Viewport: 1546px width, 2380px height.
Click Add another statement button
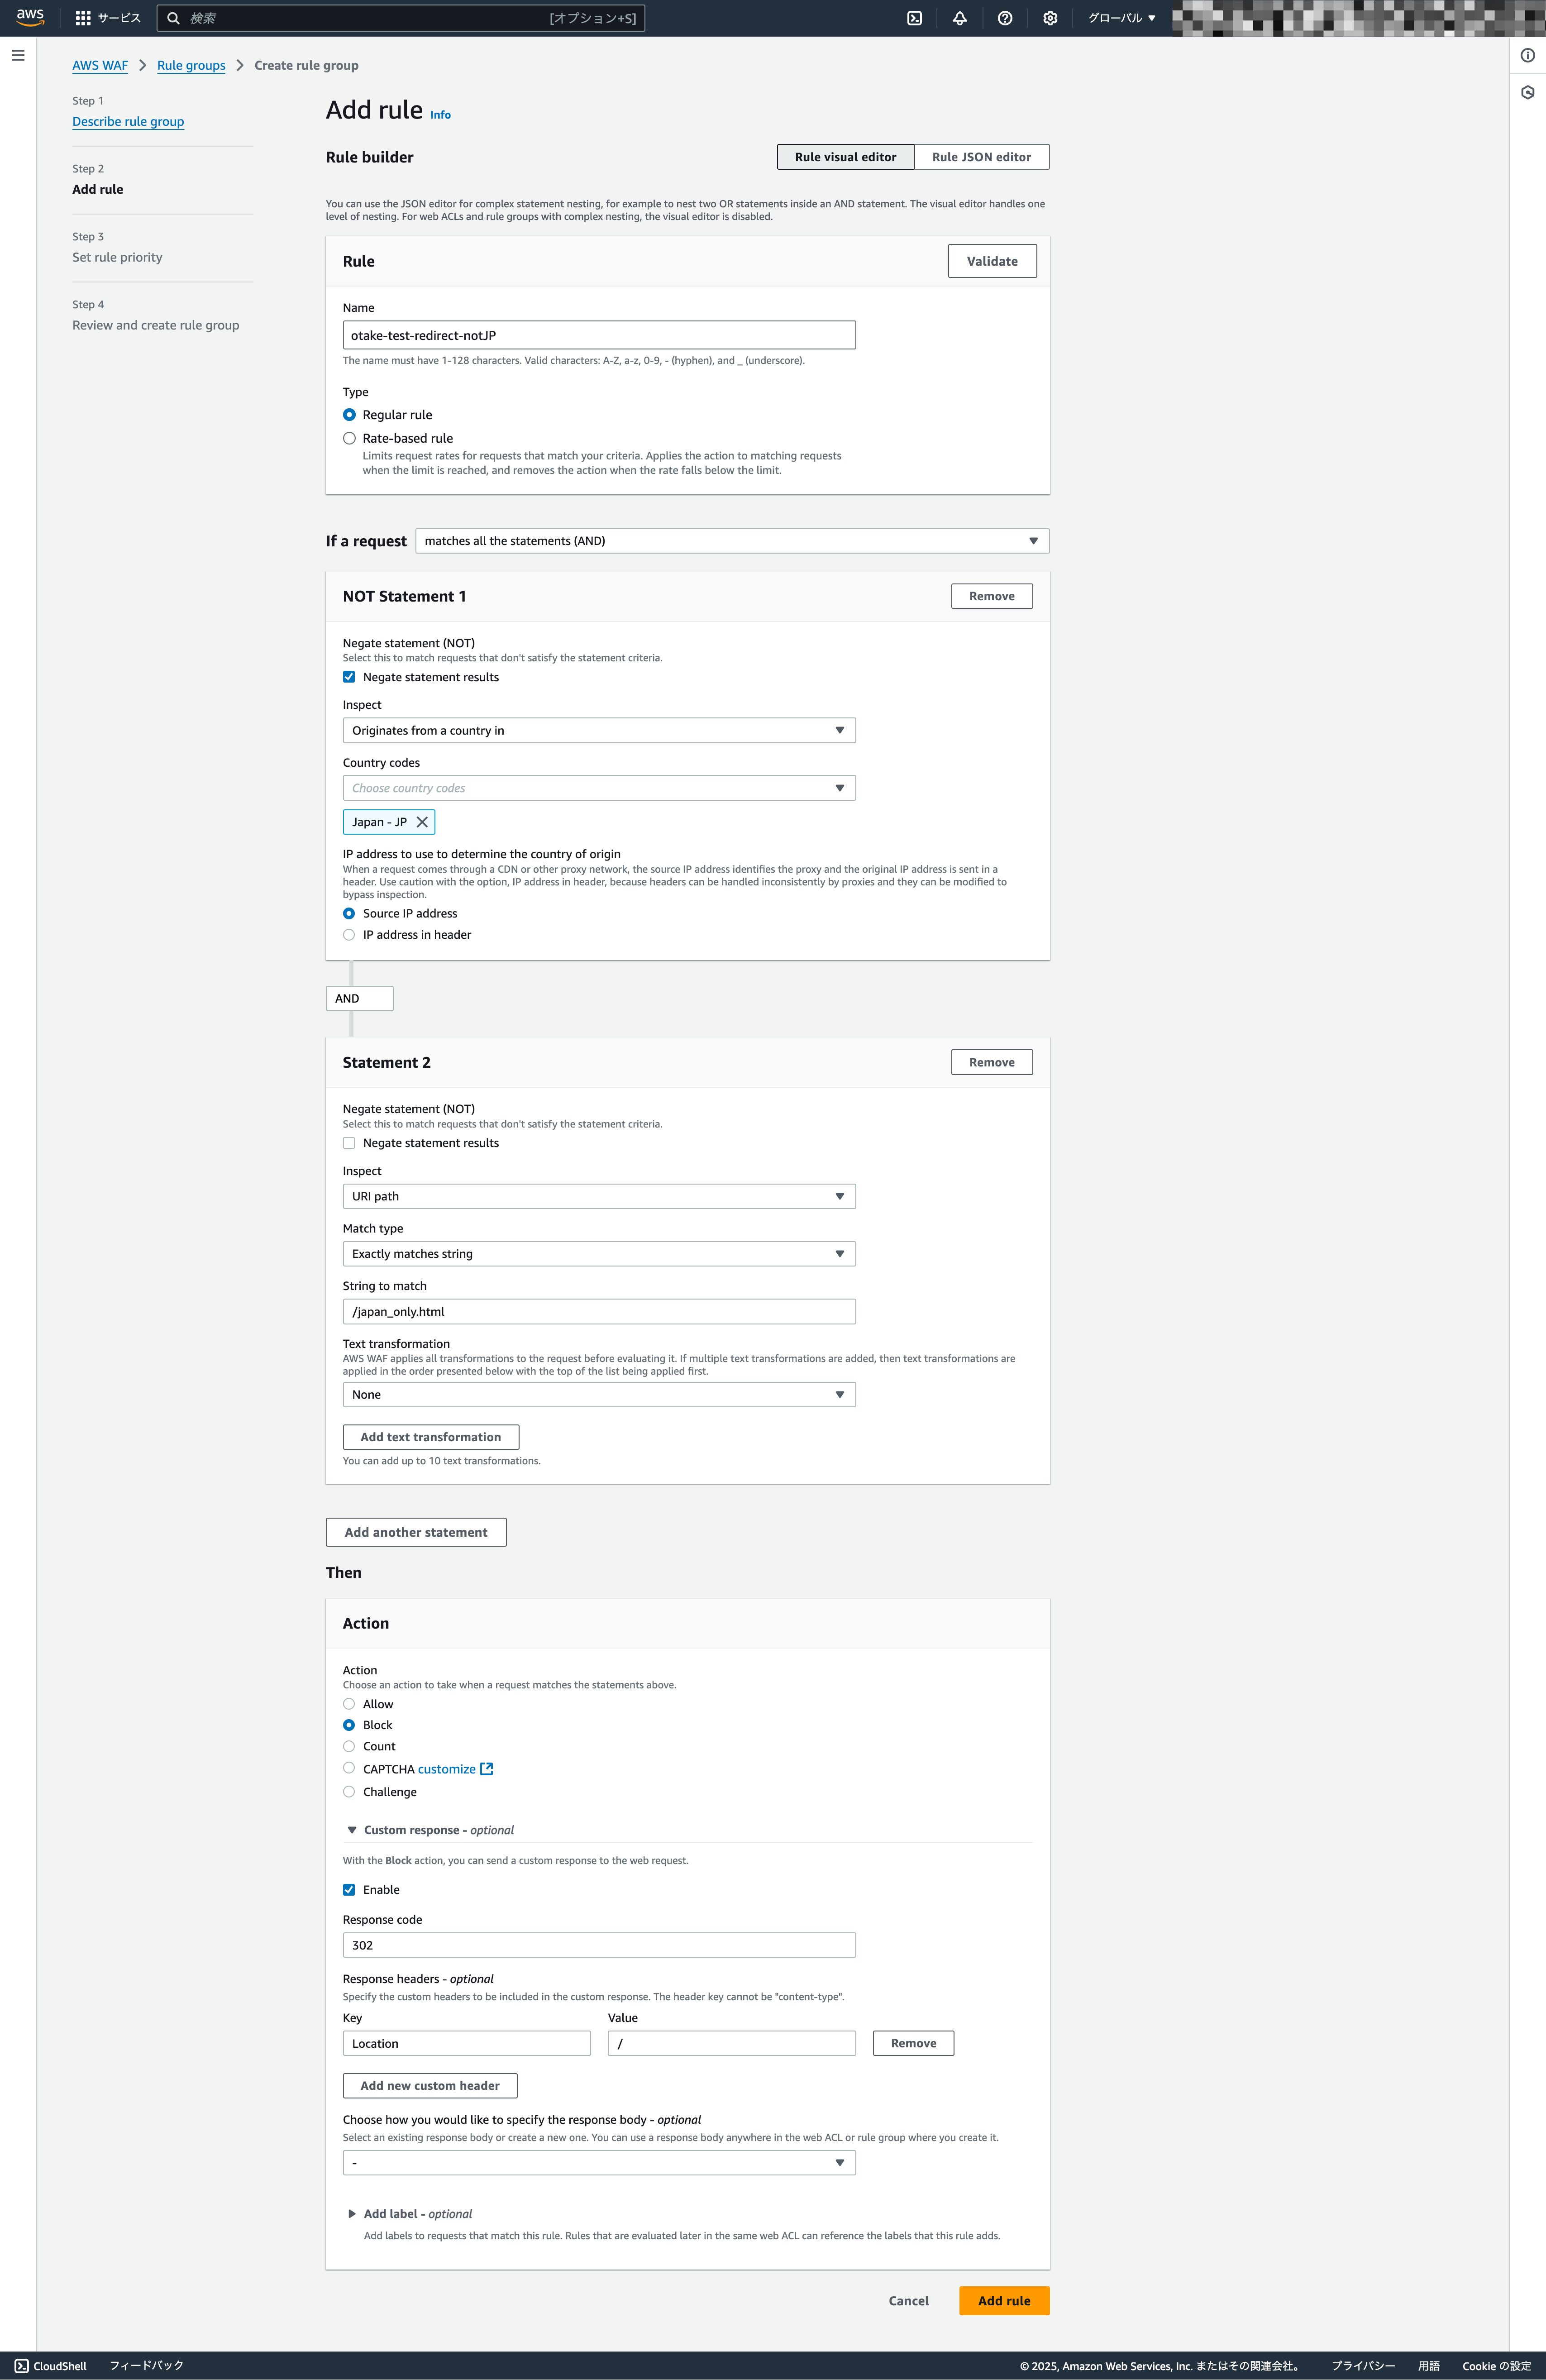pos(416,1532)
